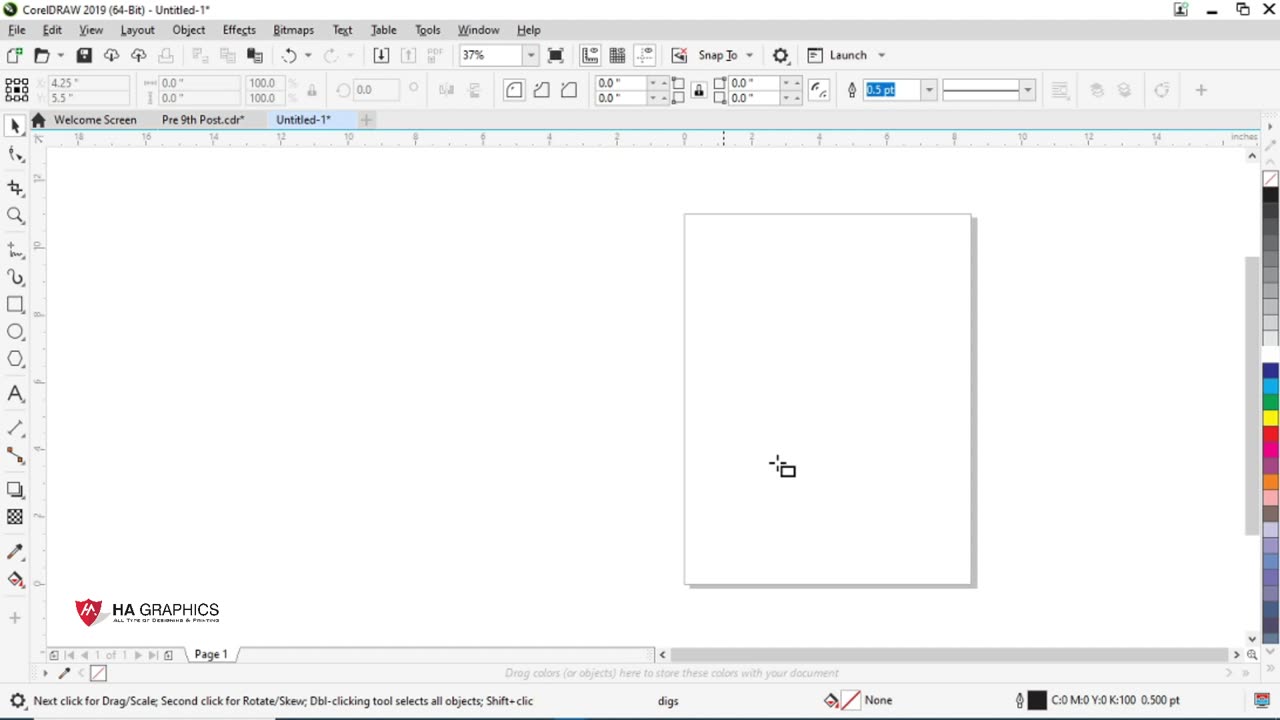The image size is (1280, 720).
Task: Expand the Undo history dropdown arrow
Action: pos(308,55)
